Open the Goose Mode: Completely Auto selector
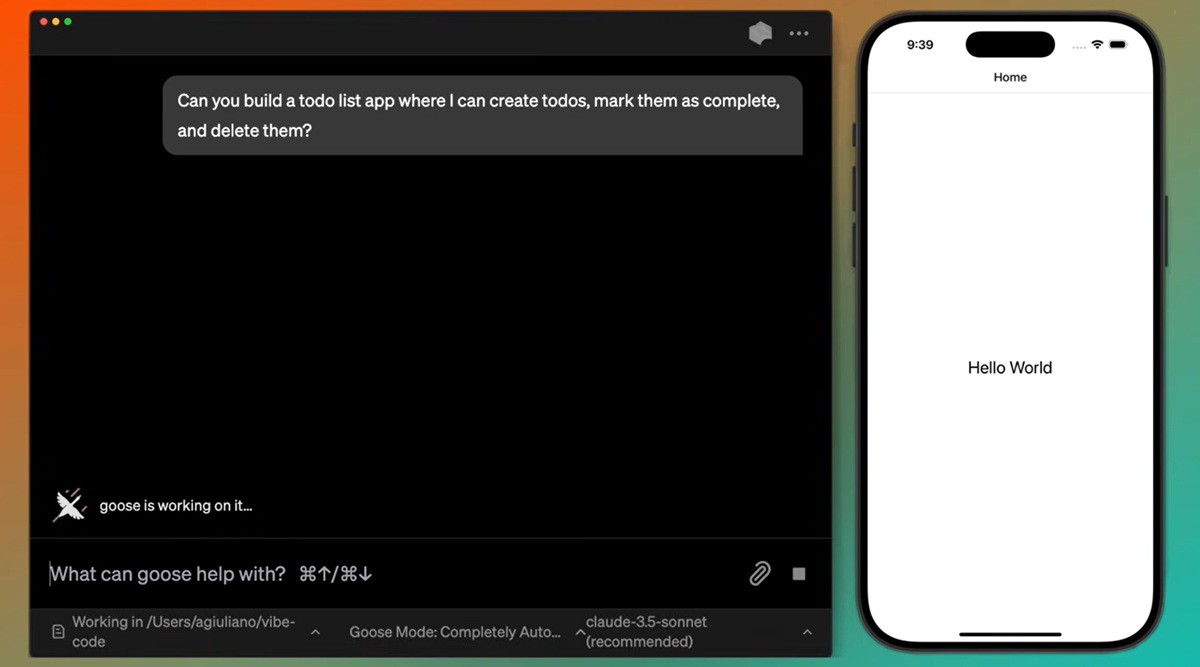 (455, 632)
